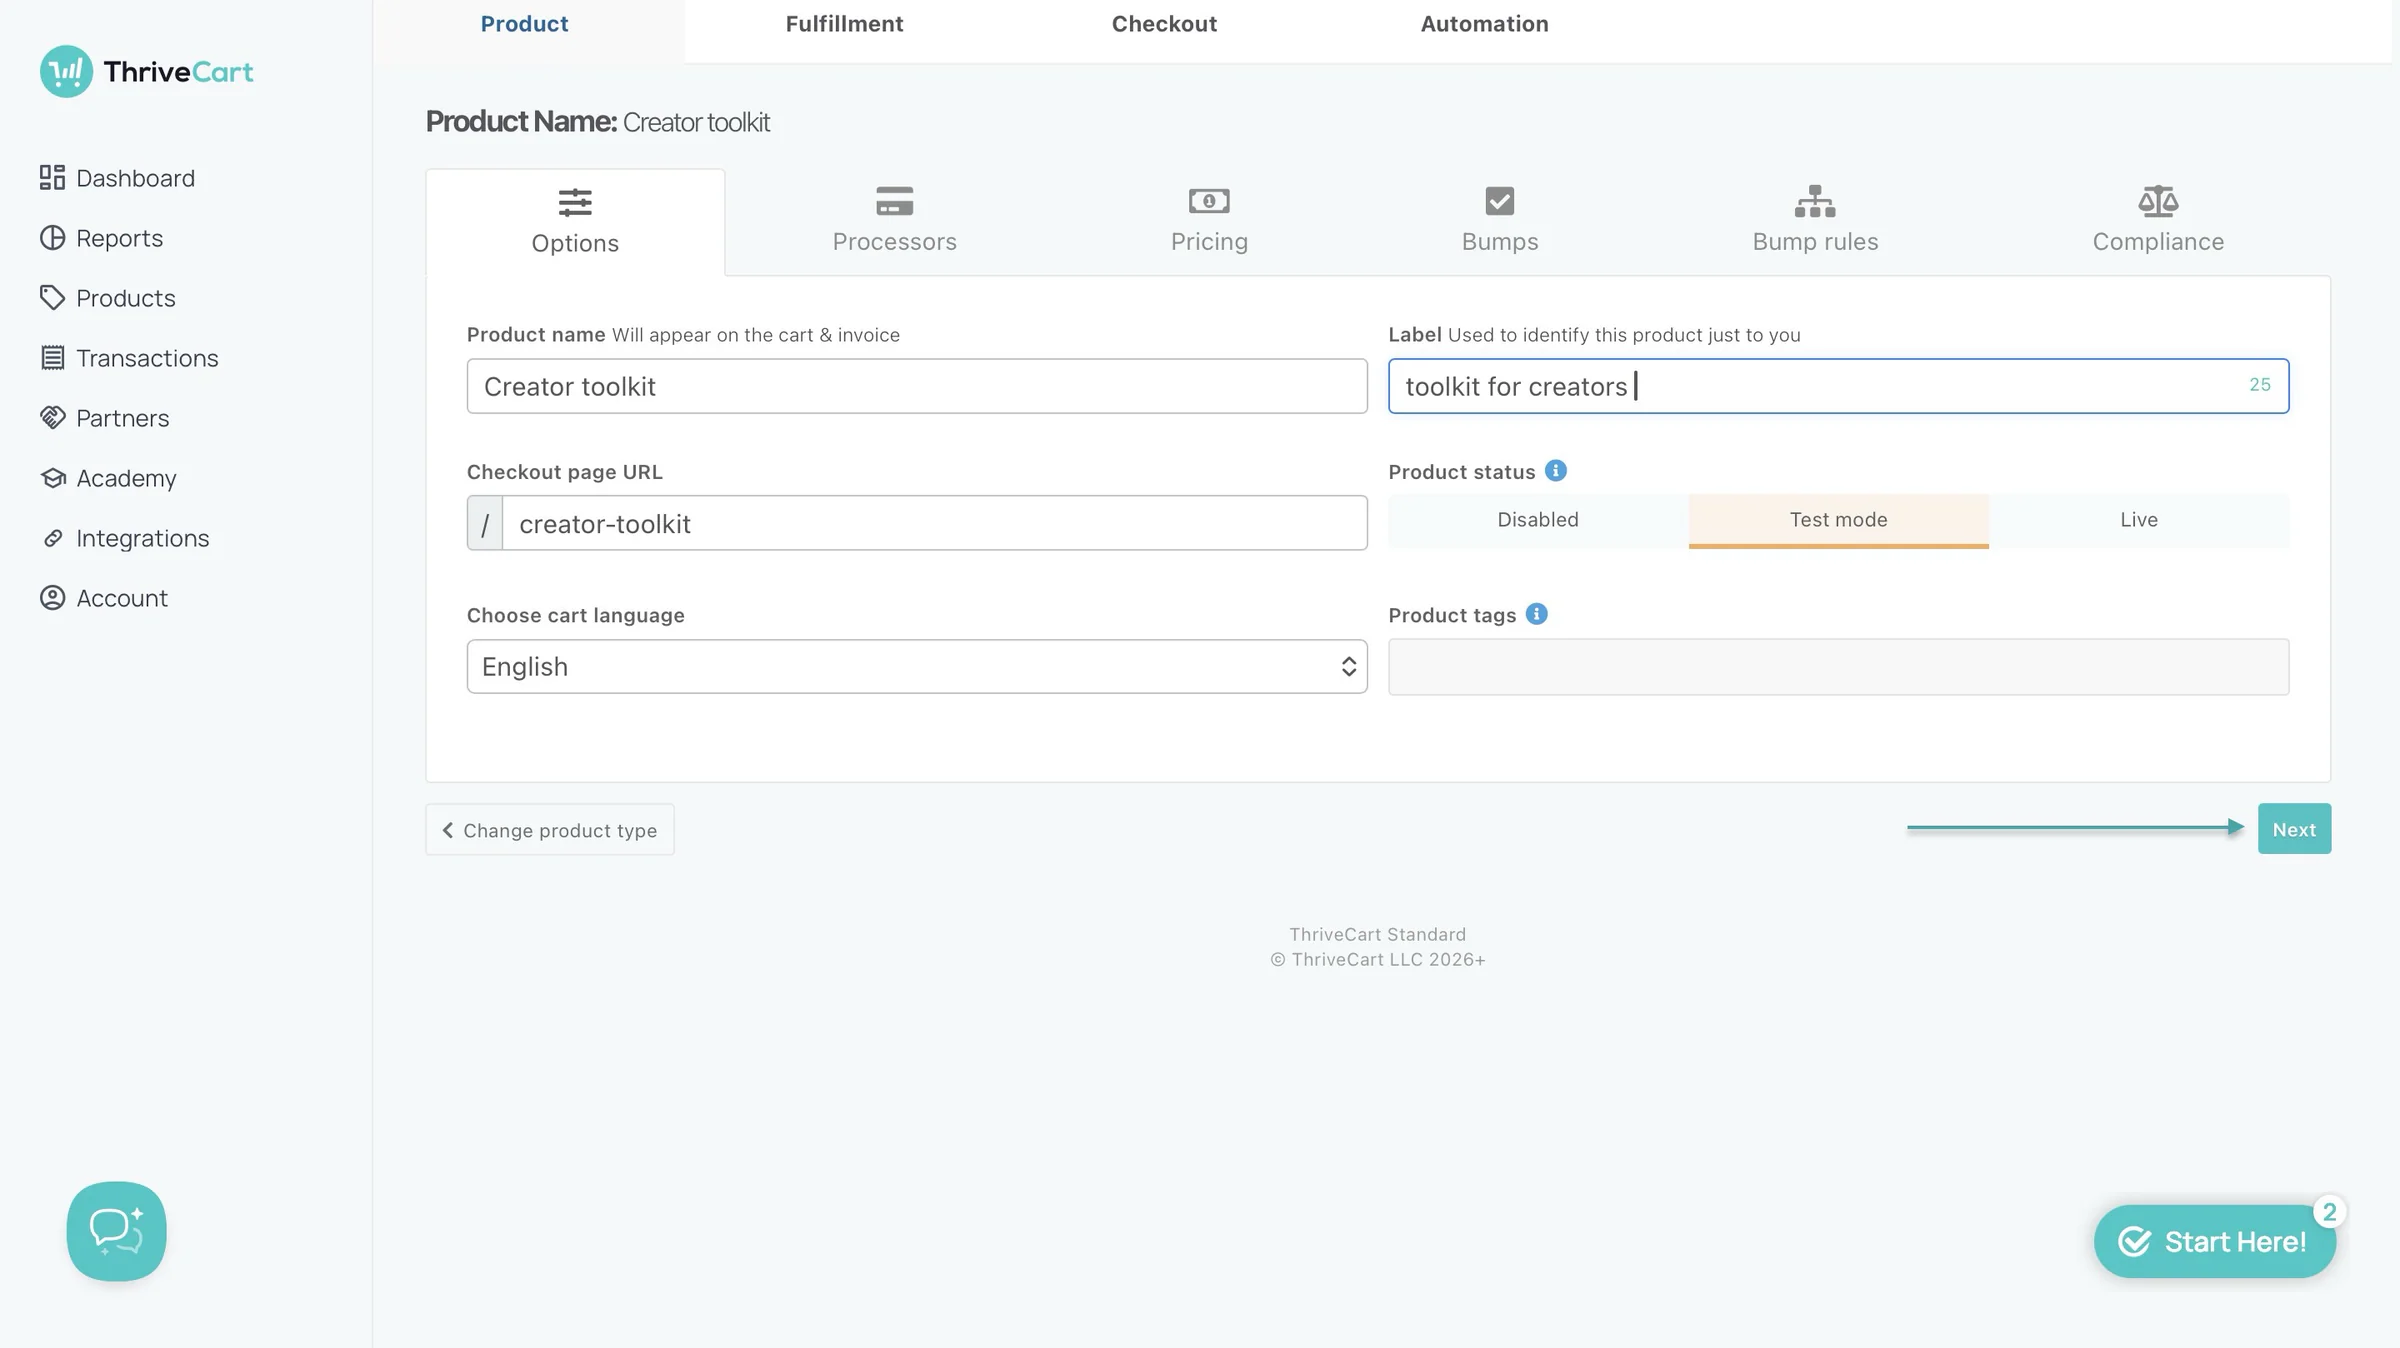Set product status to Disabled

coord(1538,520)
